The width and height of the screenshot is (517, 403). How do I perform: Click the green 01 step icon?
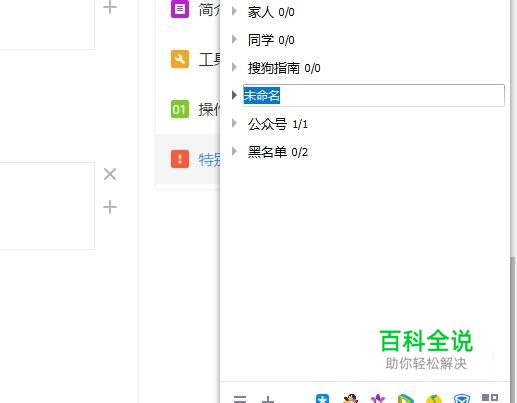(180, 109)
